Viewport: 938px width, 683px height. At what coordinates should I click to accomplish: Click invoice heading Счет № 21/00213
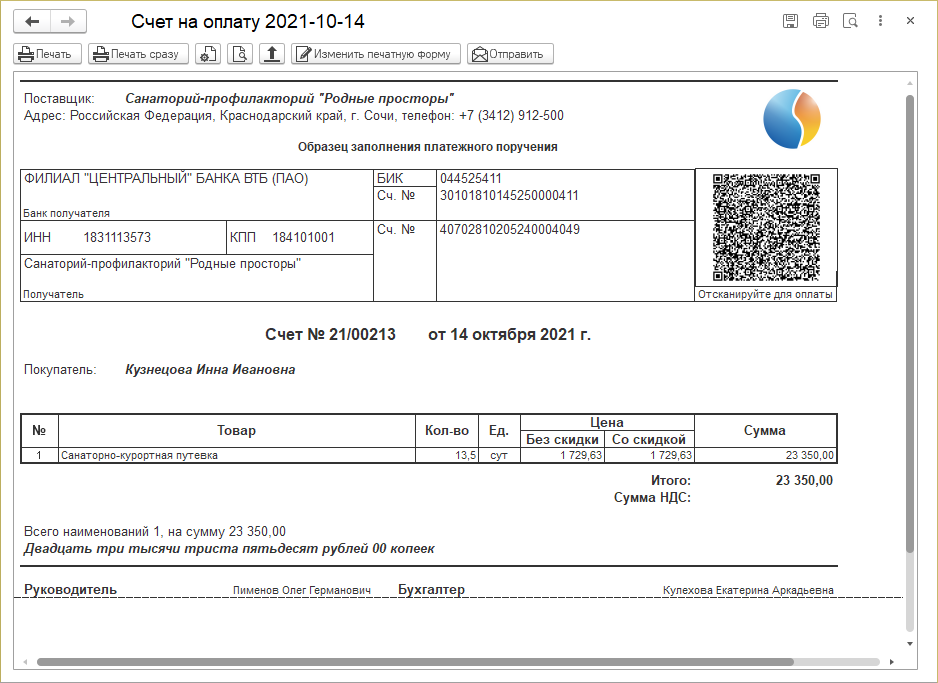click(x=330, y=334)
